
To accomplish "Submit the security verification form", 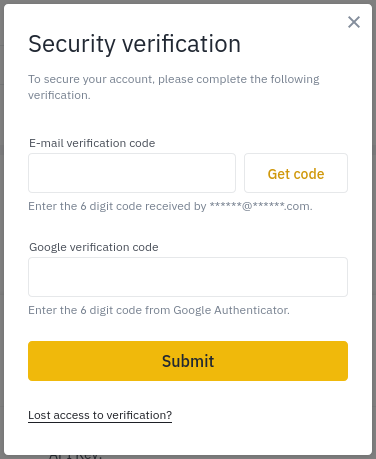I will click(x=188, y=361).
